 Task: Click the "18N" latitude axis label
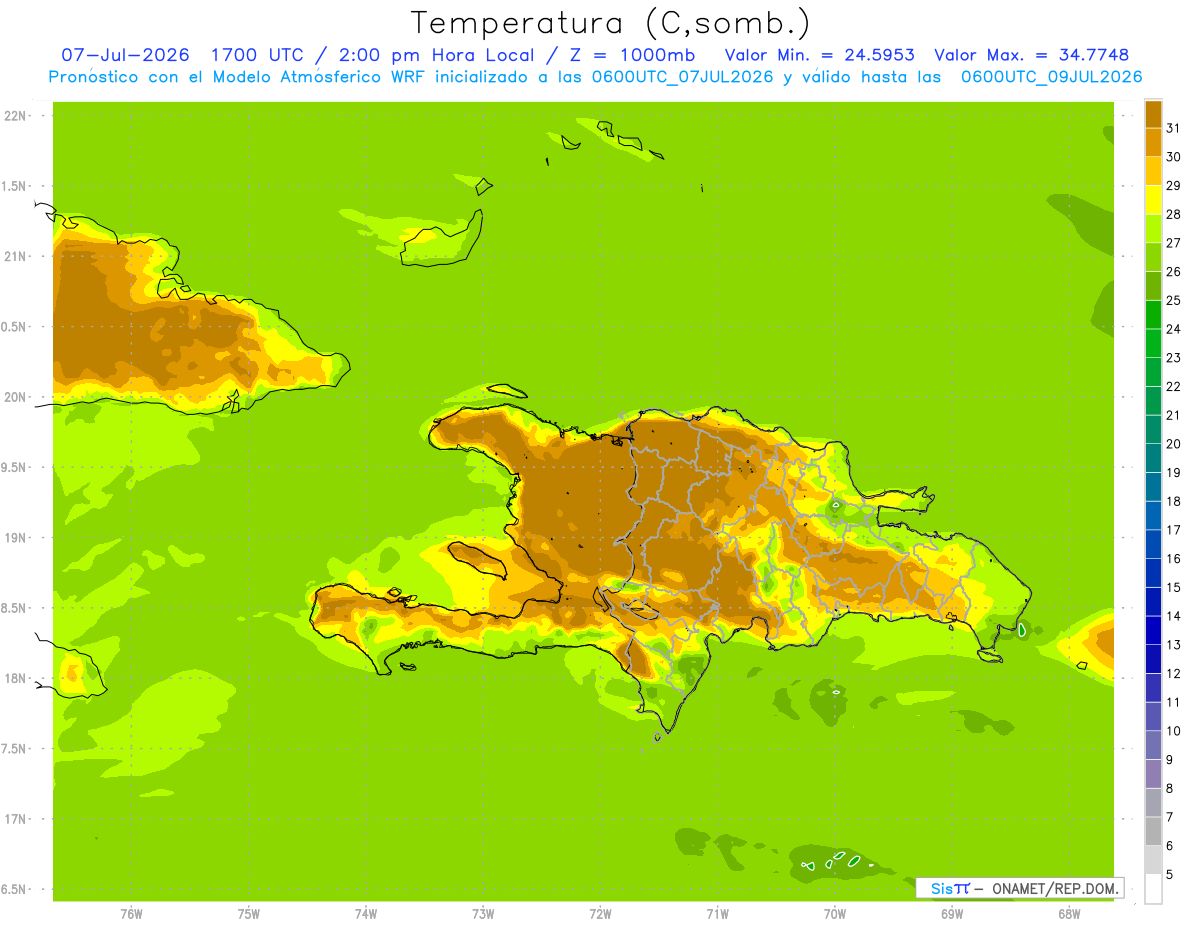tap(15, 679)
